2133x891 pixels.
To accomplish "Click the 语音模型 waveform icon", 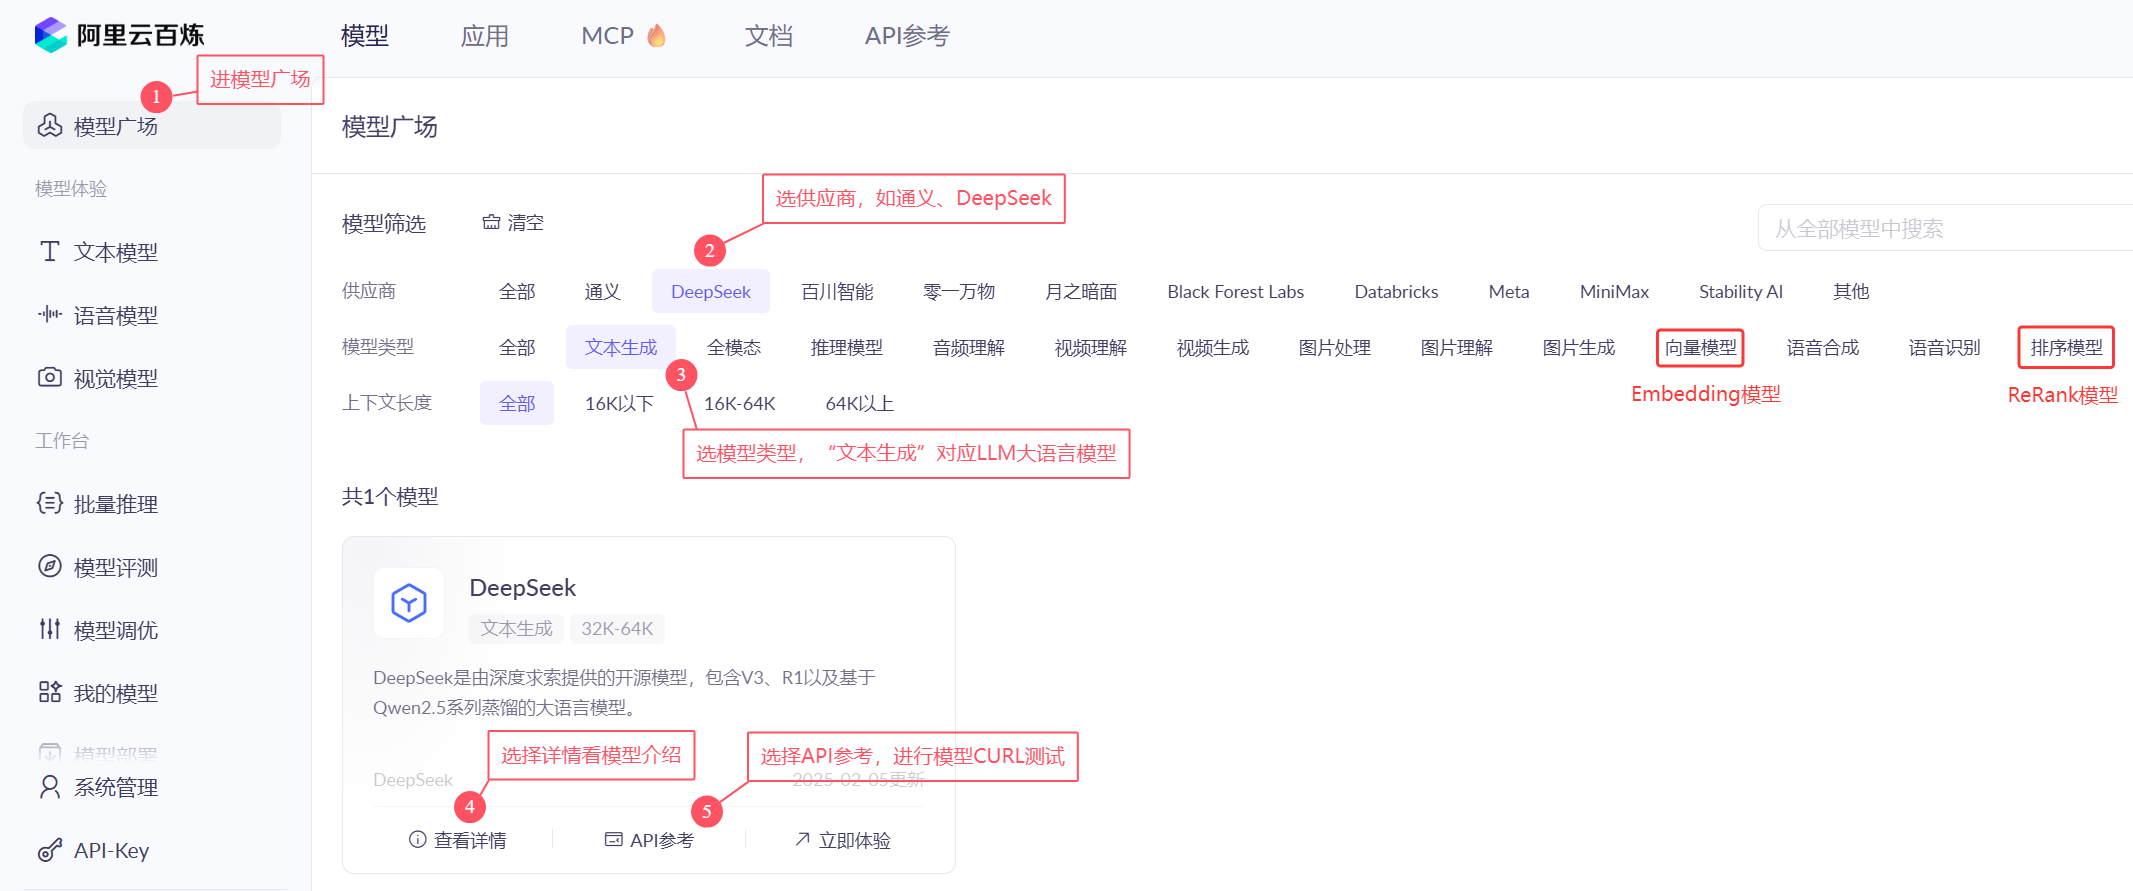I will pos(50,314).
